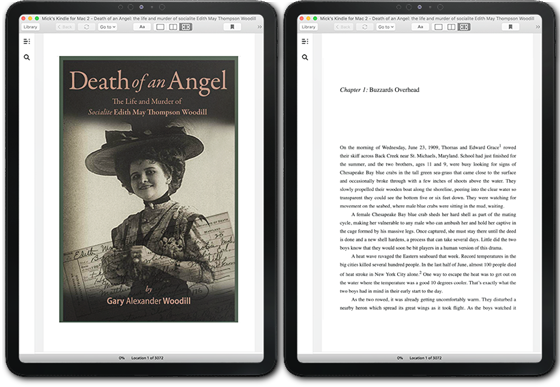Maximize the cover window with green button
The width and height of the screenshot is (560, 387).
click(37, 18)
